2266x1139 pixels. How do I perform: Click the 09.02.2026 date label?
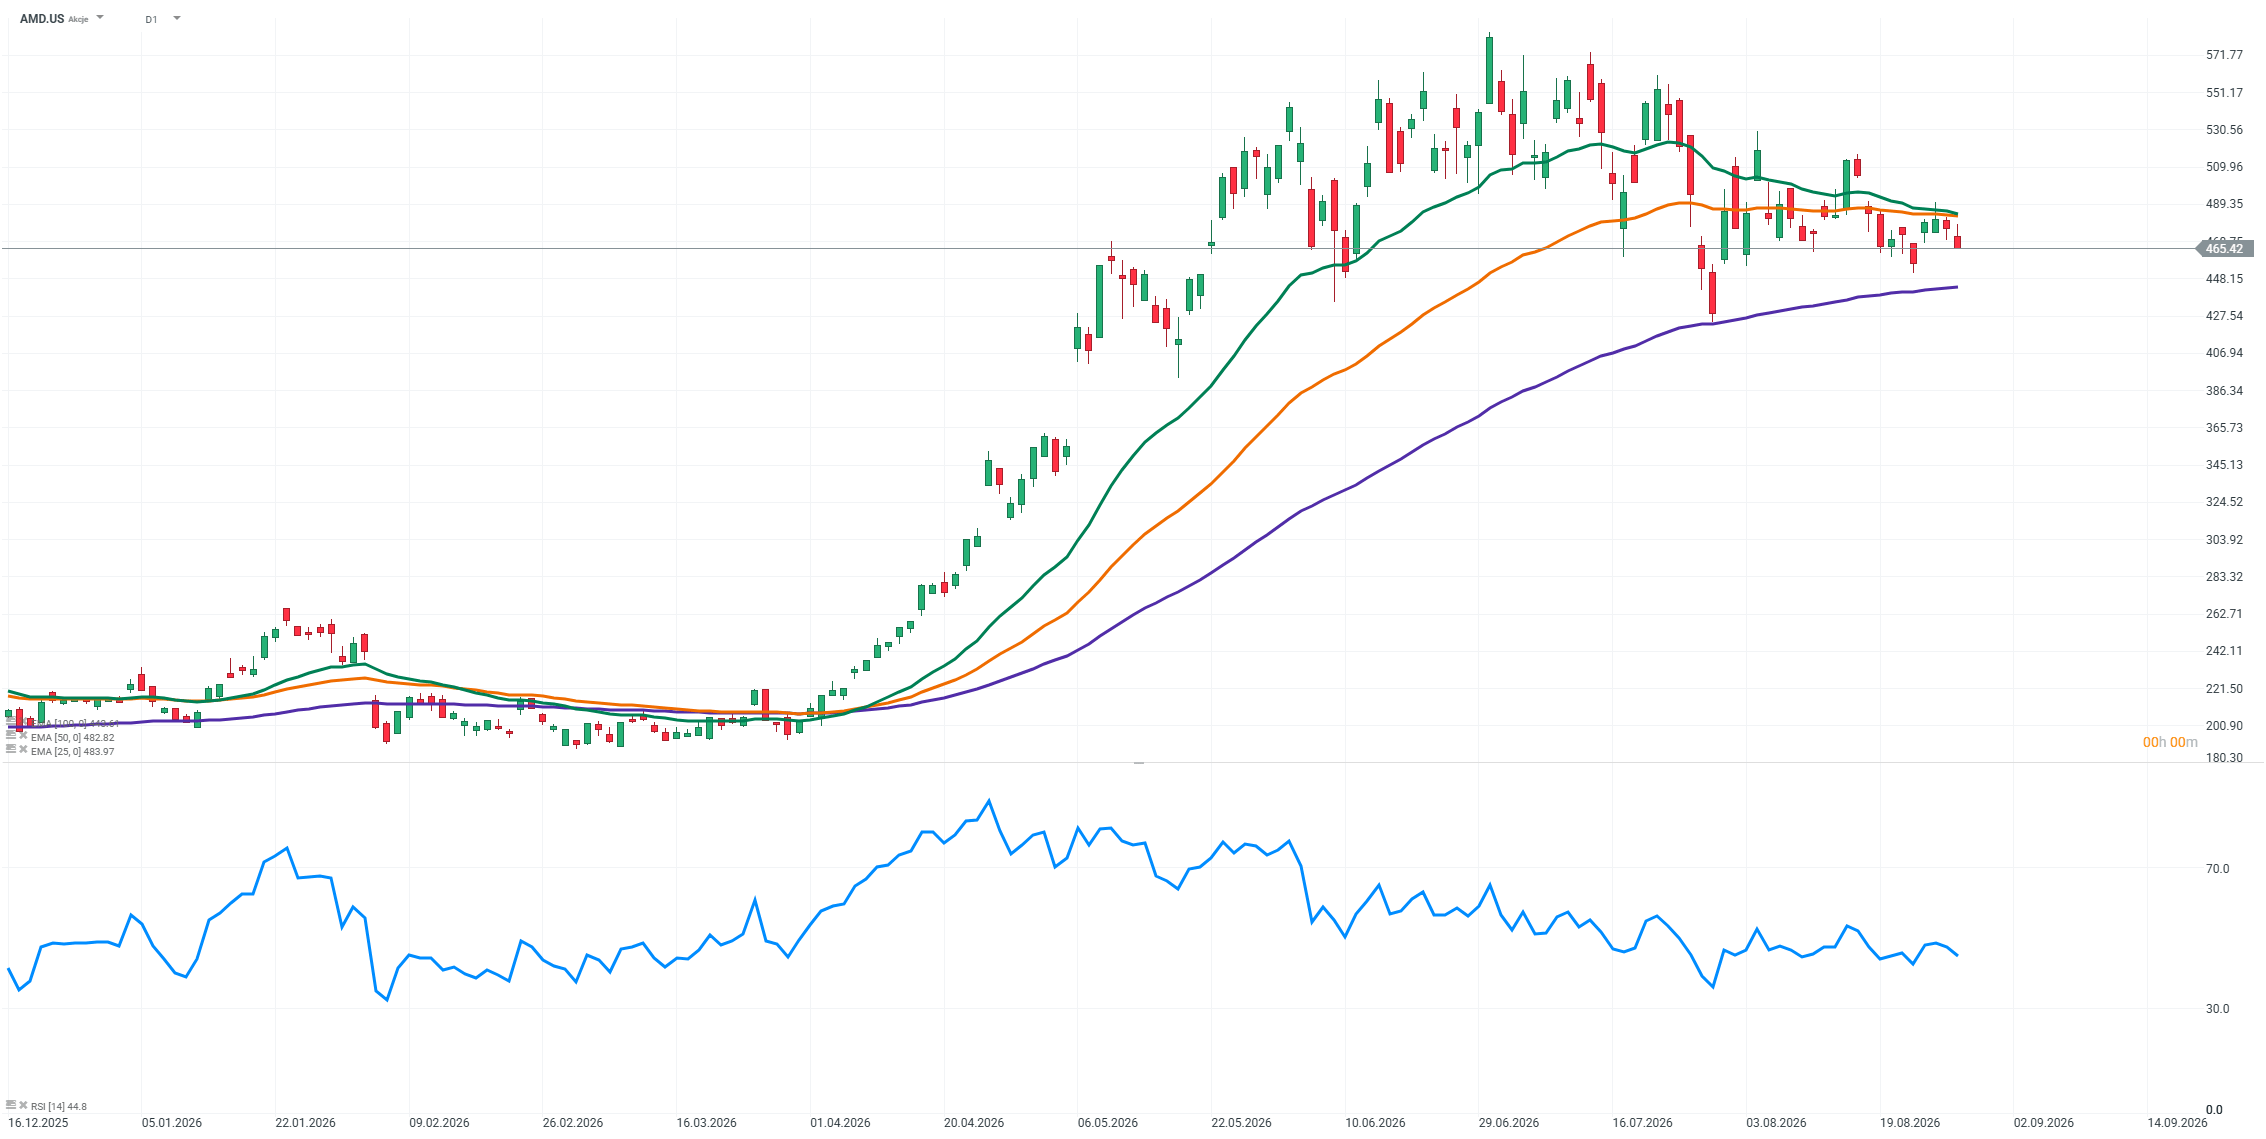pyautogui.click(x=439, y=1123)
